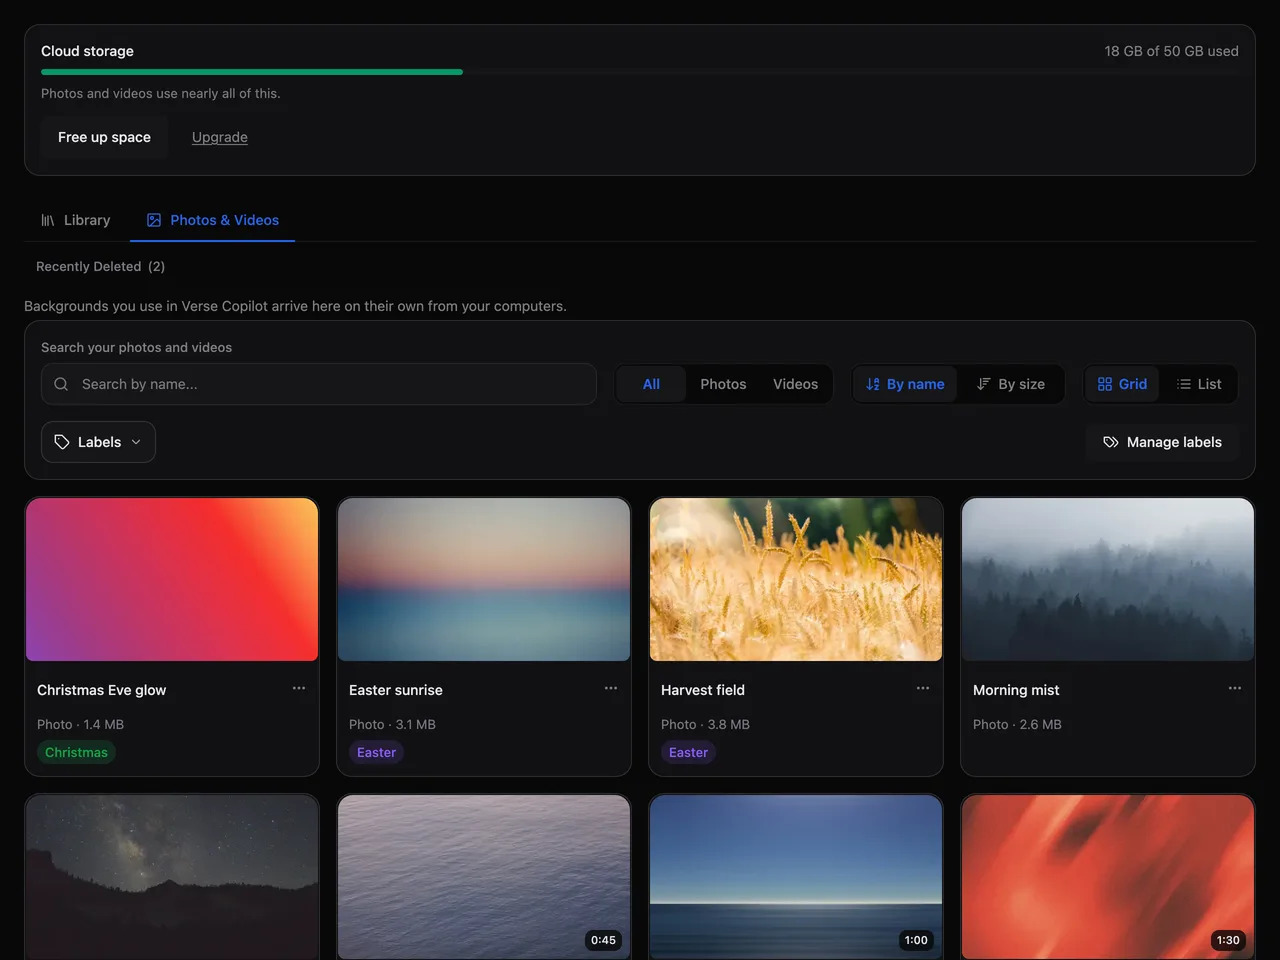Image resolution: width=1280 pixels, height=960 pixels.
Task: Click 'Photo · 3.1 MB' details text
Action: [x=392, y=724]
